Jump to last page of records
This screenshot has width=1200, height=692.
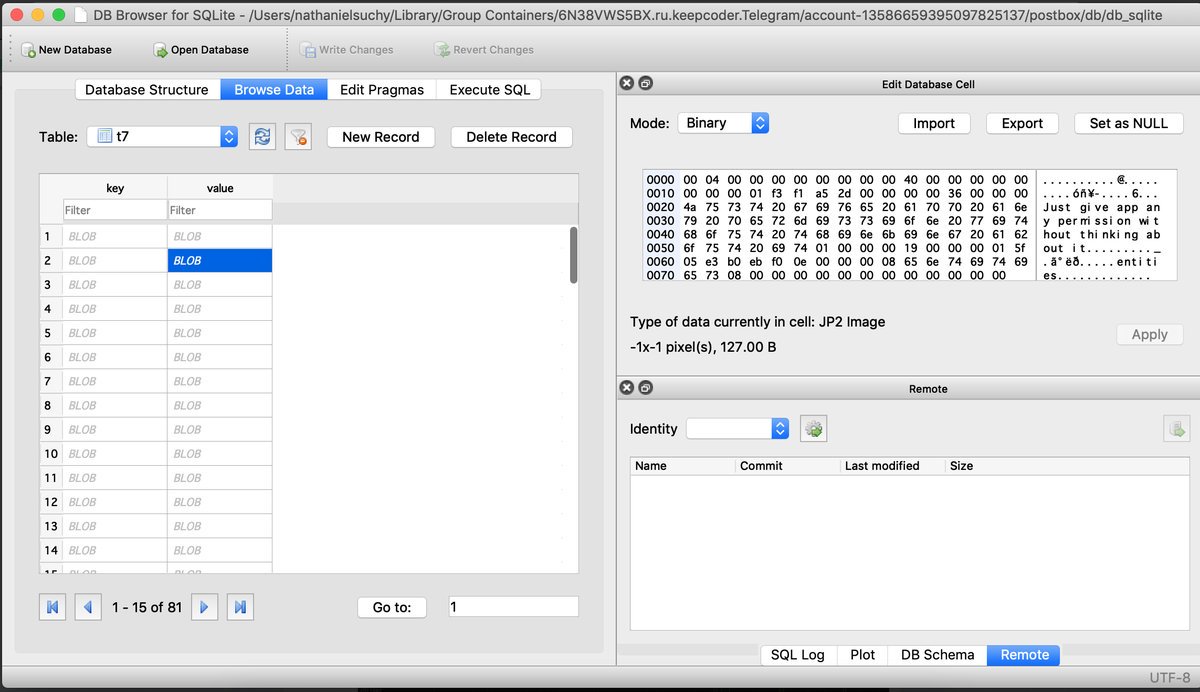239,607
